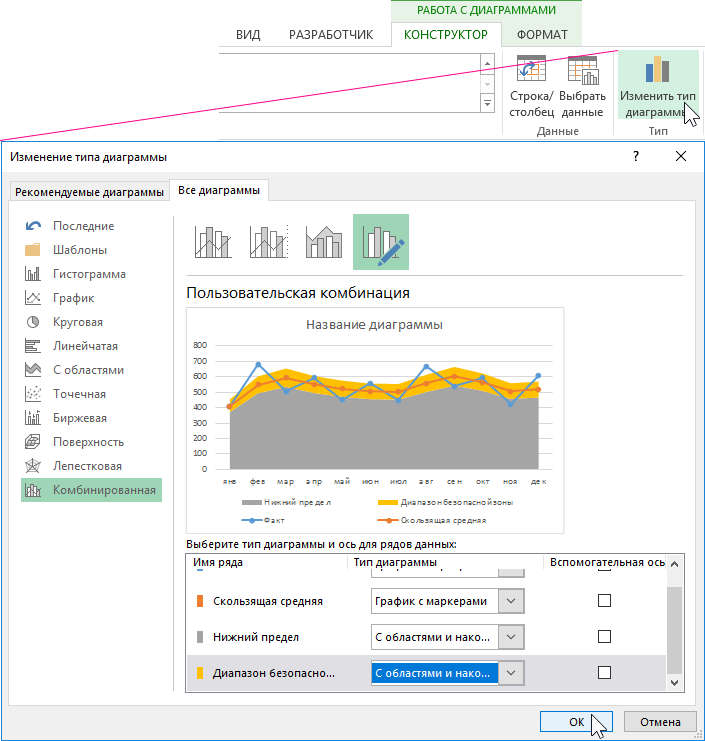This screenshot has height=741, width=705.
Task: Click the Отмена button
Action: pyautogui.click(x=660, y=722)
